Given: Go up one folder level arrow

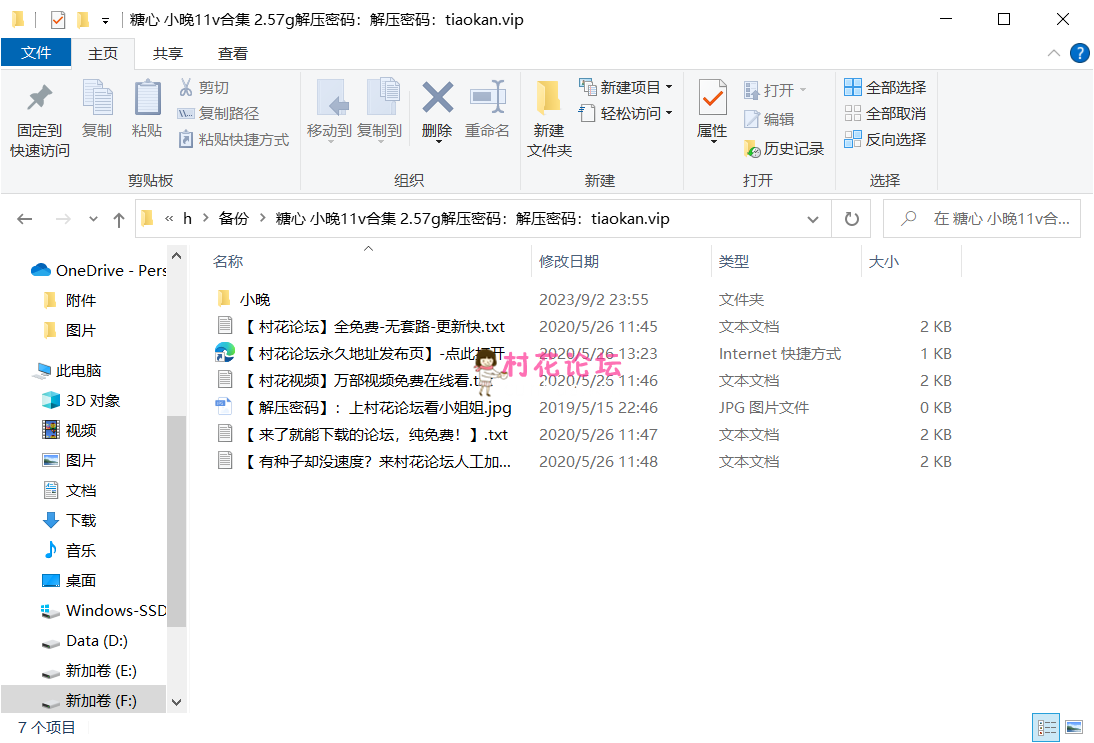Looking at the screenshot, I should pyautogui.click(x=119, y=219).
